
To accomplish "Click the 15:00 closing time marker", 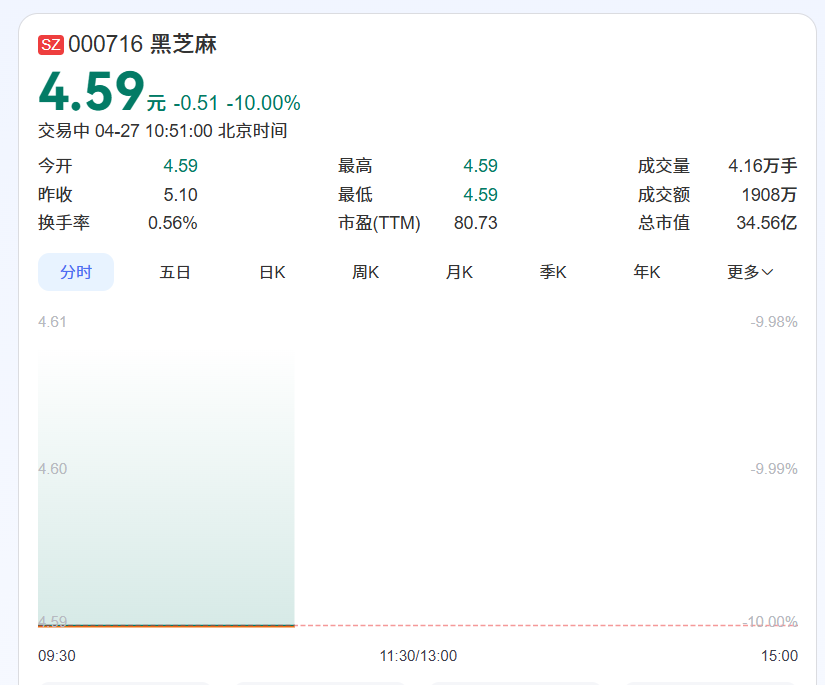I will 779,656.
